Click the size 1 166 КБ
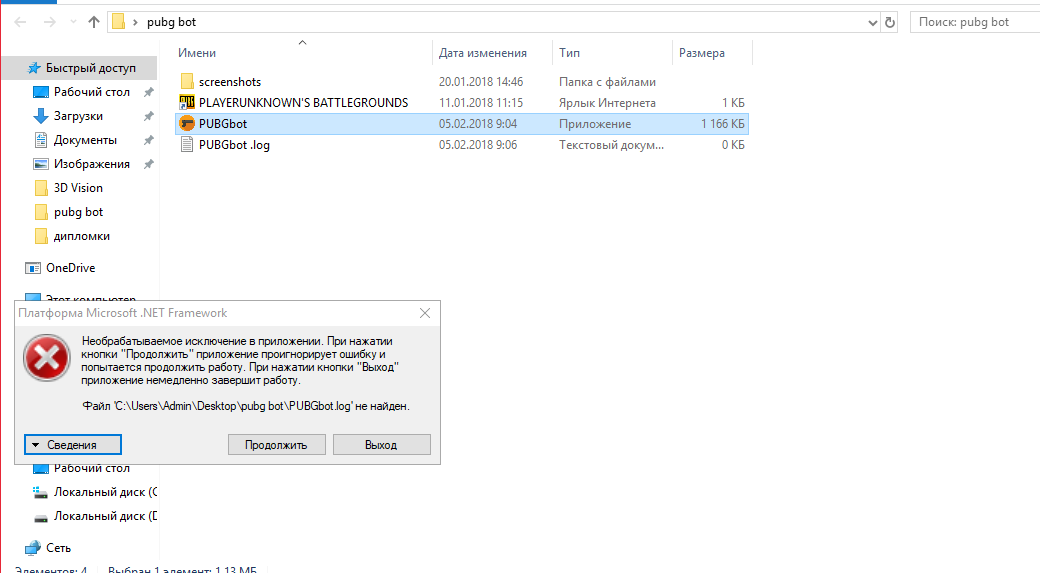 (x=723, y=123)
